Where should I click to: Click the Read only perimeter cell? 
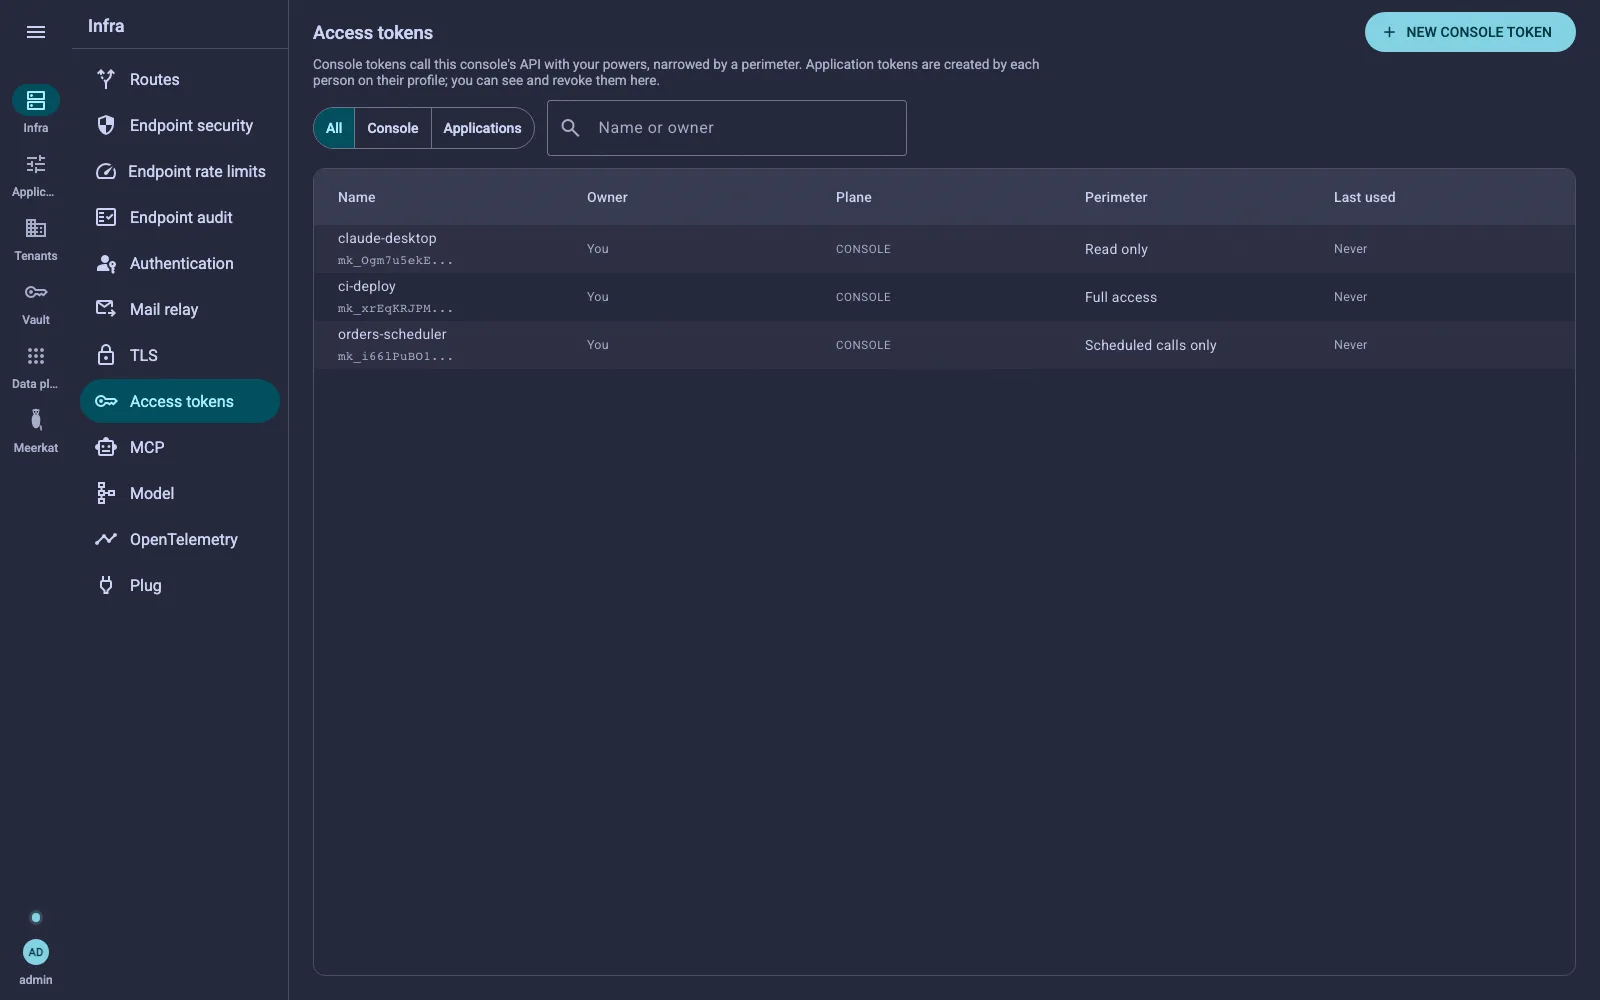[x=1116, y=249]
